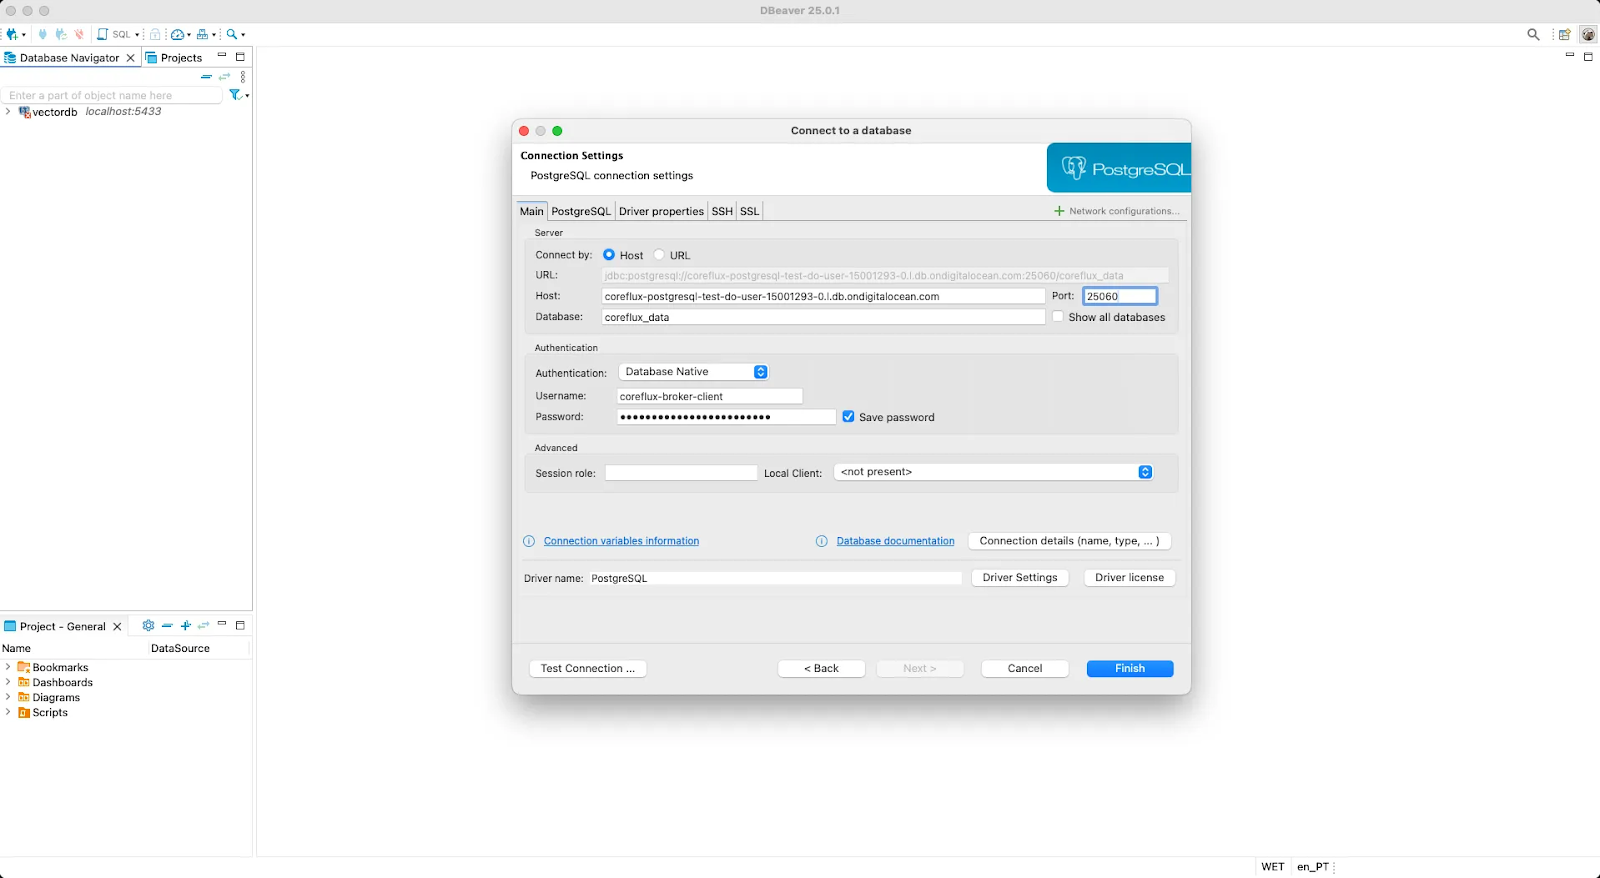Open Network configurations link
This screenshot has height=878, width=1600.
tap(1117, 211)
